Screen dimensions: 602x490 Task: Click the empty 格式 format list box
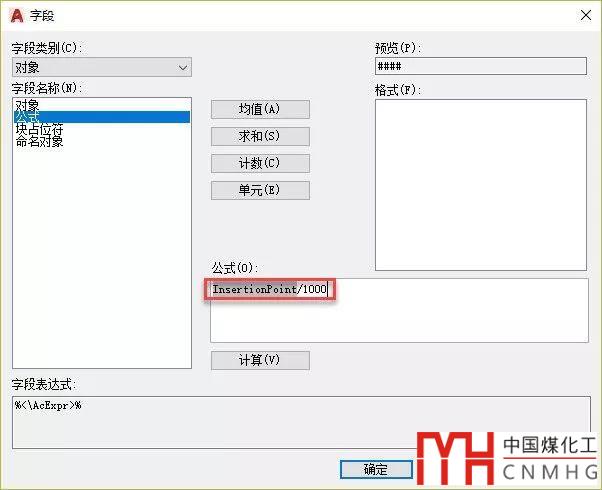tap(480, 185)
